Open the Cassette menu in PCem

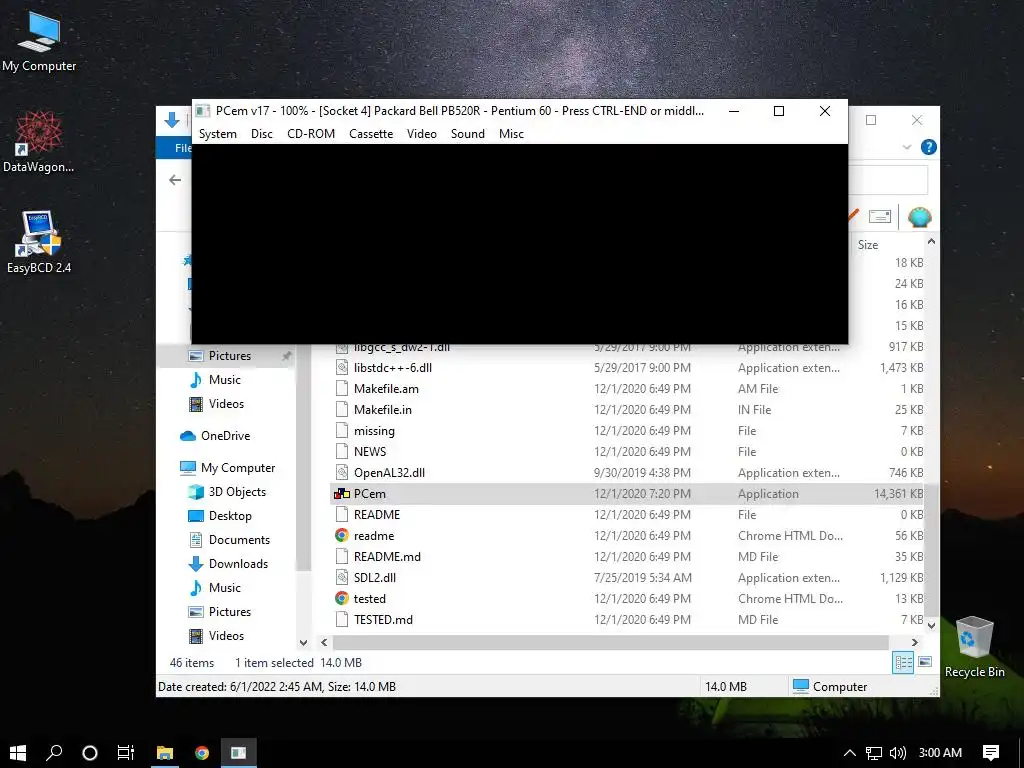tap(371, 134)
